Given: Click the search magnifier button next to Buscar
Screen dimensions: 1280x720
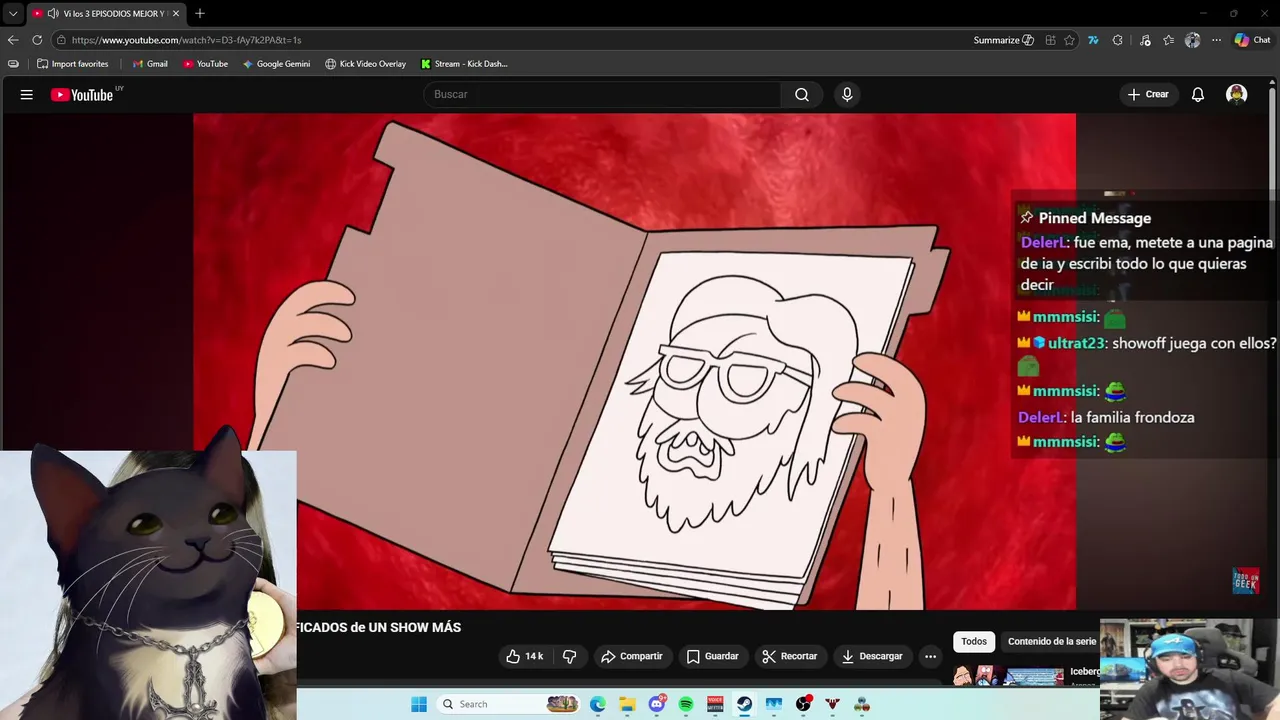Looking at the screenshot, I should 802,94.
